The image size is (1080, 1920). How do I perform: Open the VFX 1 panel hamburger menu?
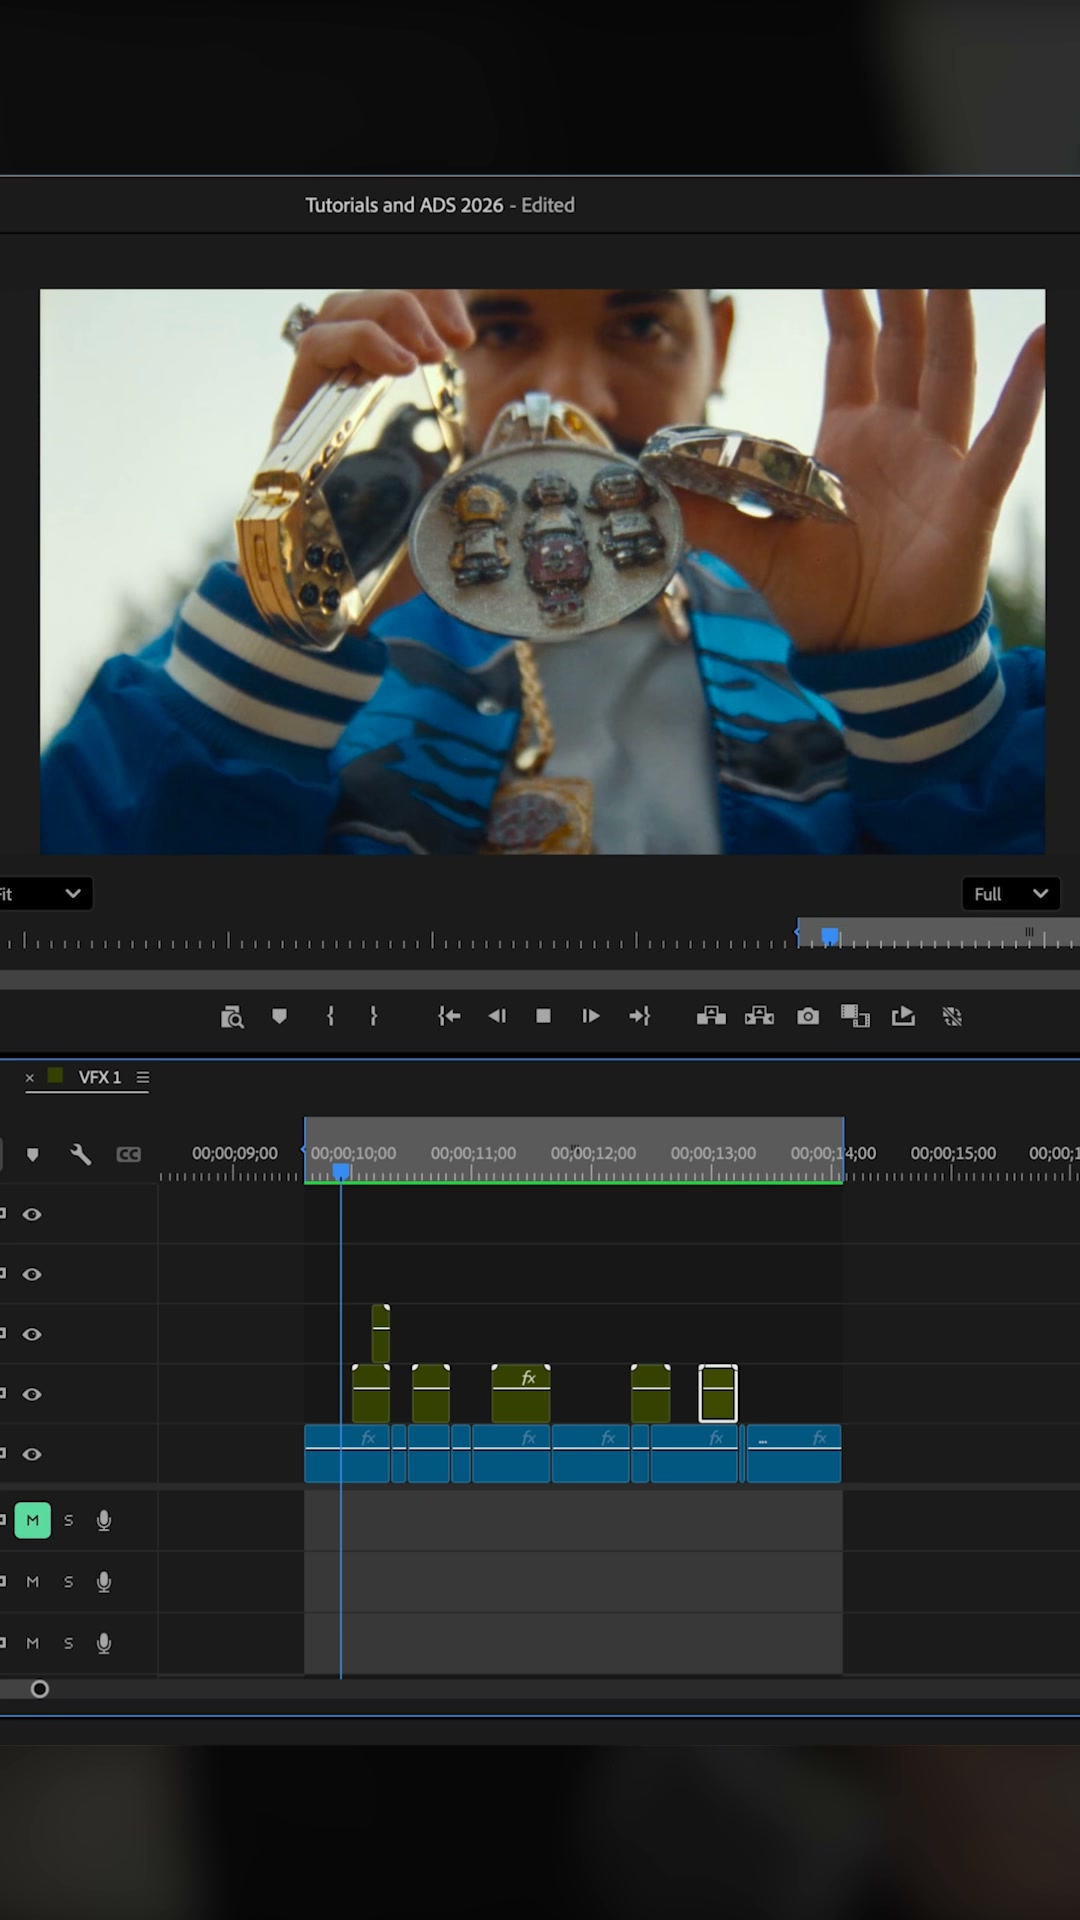tap(143, 1077)
